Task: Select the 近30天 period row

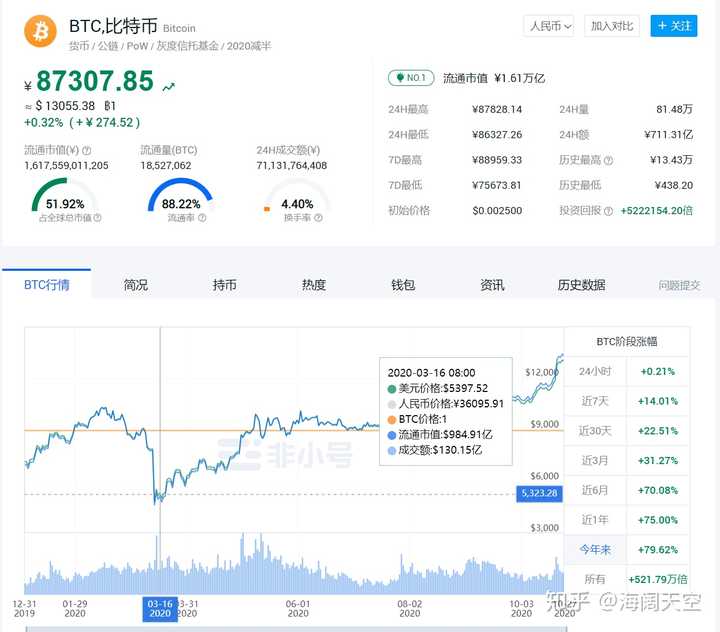Action: tap(627, 431)
